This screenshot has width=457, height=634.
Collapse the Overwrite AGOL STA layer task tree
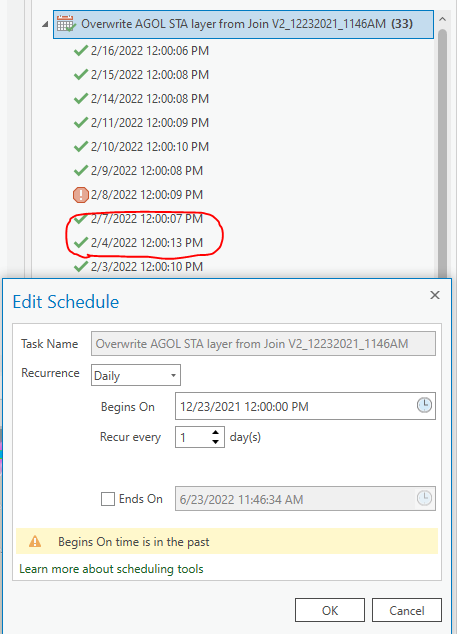tap(45, 25)
